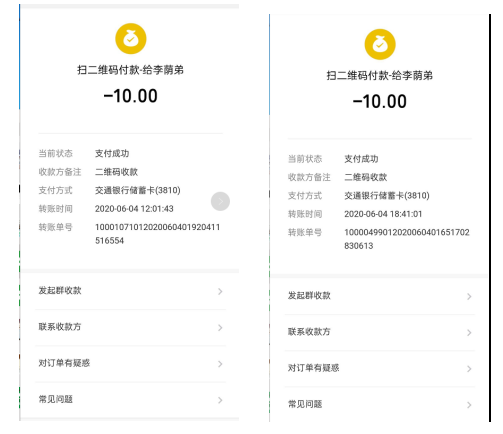Tap the gray circular arrow button
Viewport: 503px width, 434px height.
(x=220, y=201)
